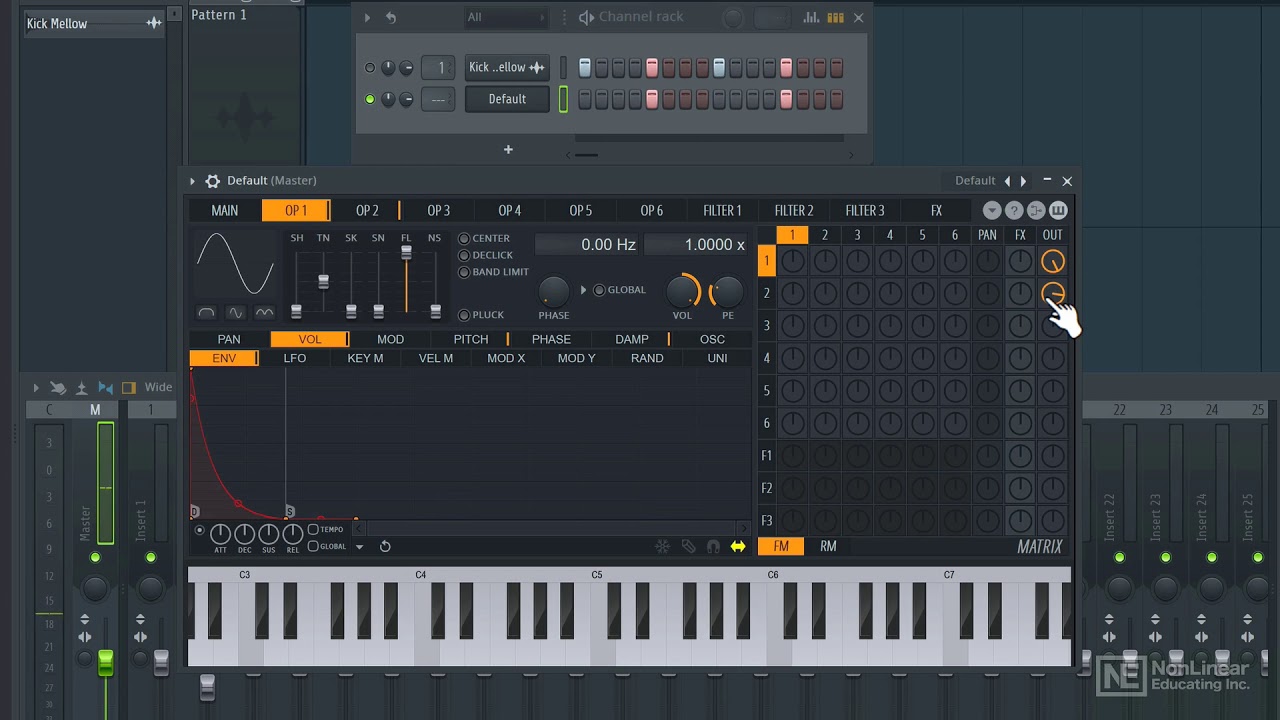Screen dimensions: 1280x720
Task: Open mixer track selector for Default channel
Action: coord(438,99)
